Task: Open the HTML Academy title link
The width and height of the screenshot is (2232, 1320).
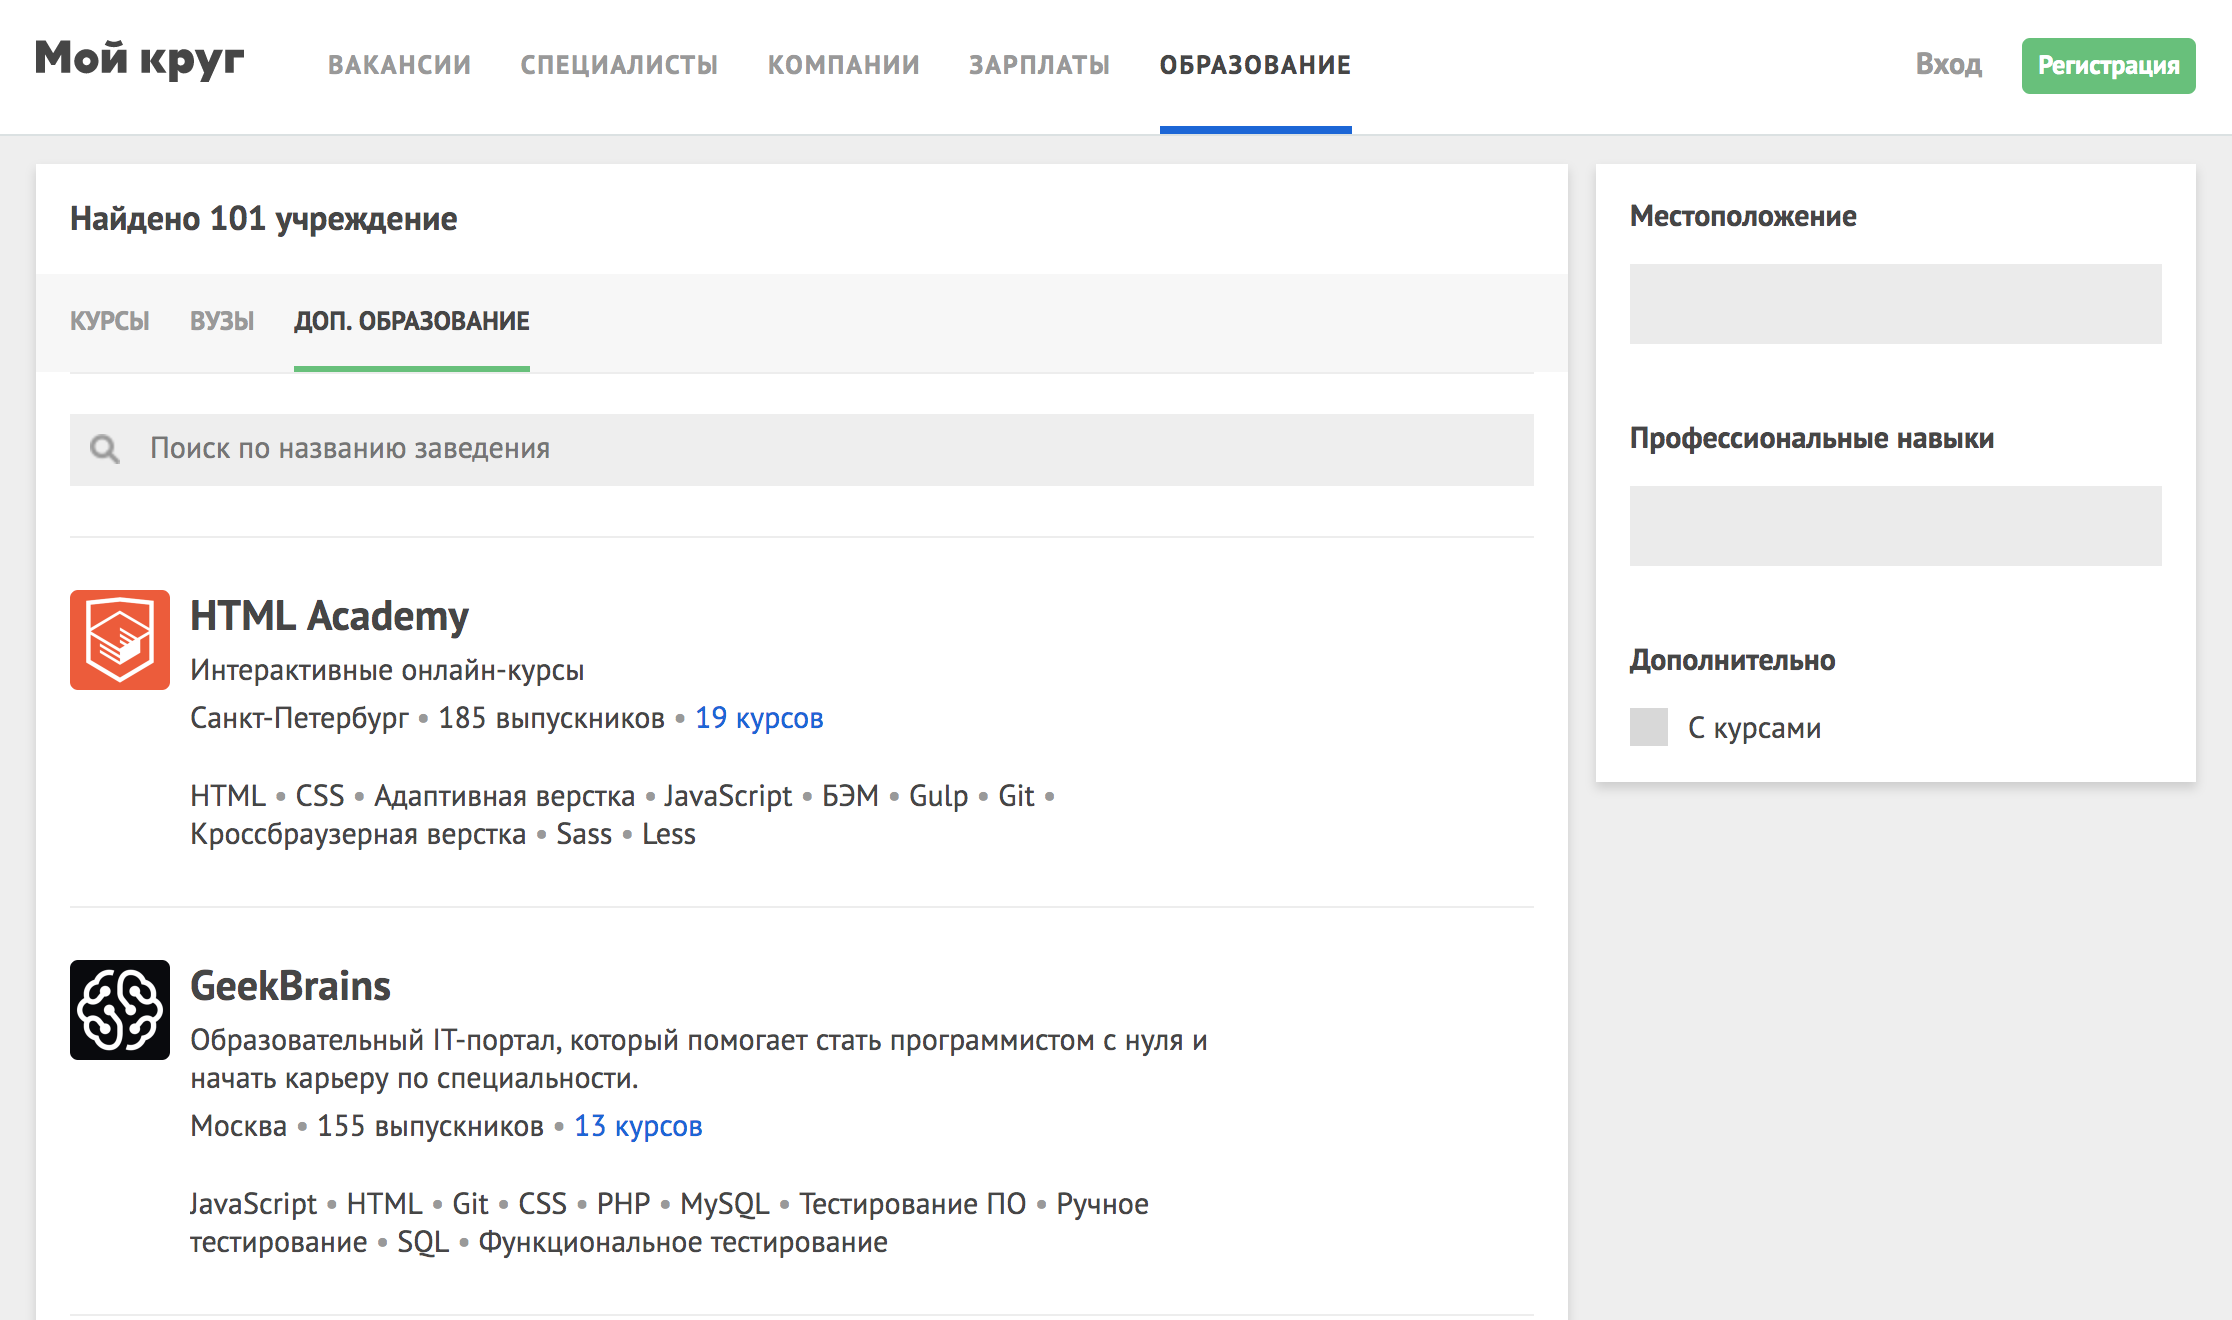Action: pos(329,616)
